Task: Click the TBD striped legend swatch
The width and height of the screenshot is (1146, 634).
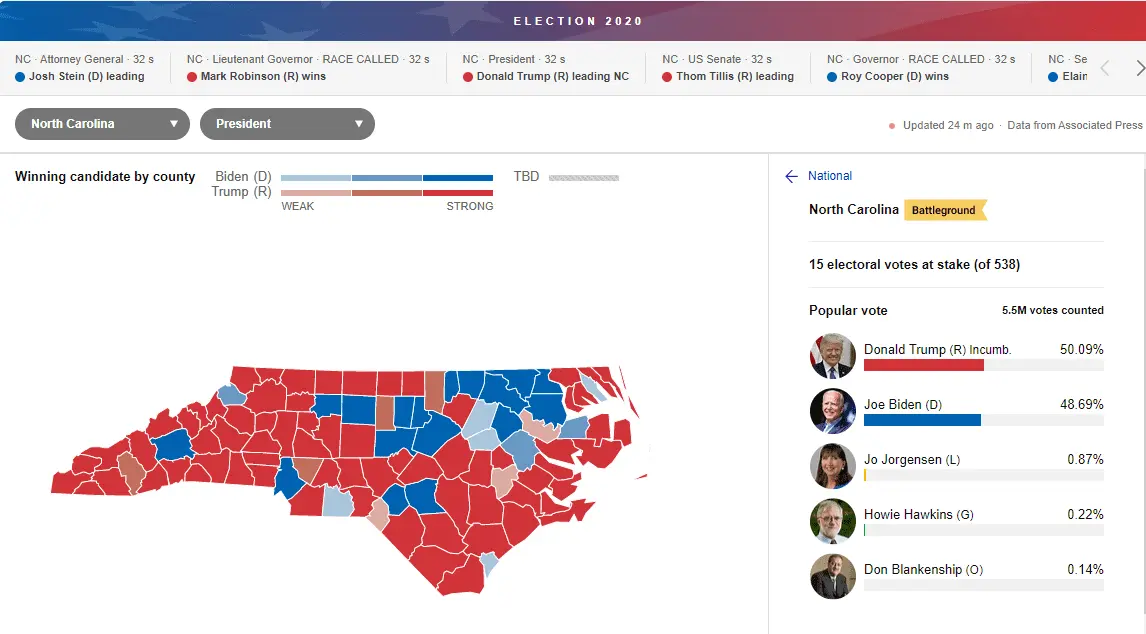Action: 584,178
